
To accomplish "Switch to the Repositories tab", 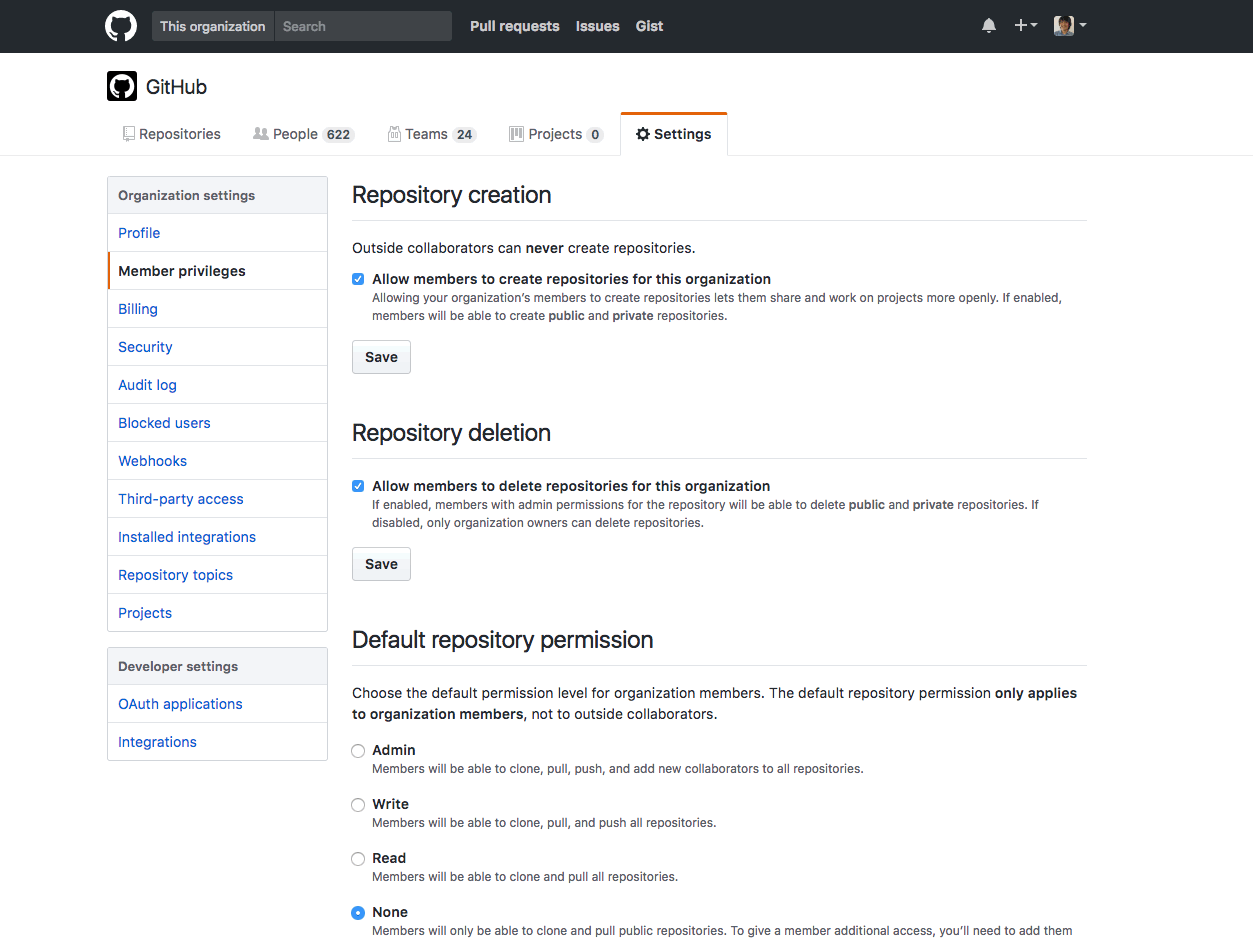I will 171,134.
